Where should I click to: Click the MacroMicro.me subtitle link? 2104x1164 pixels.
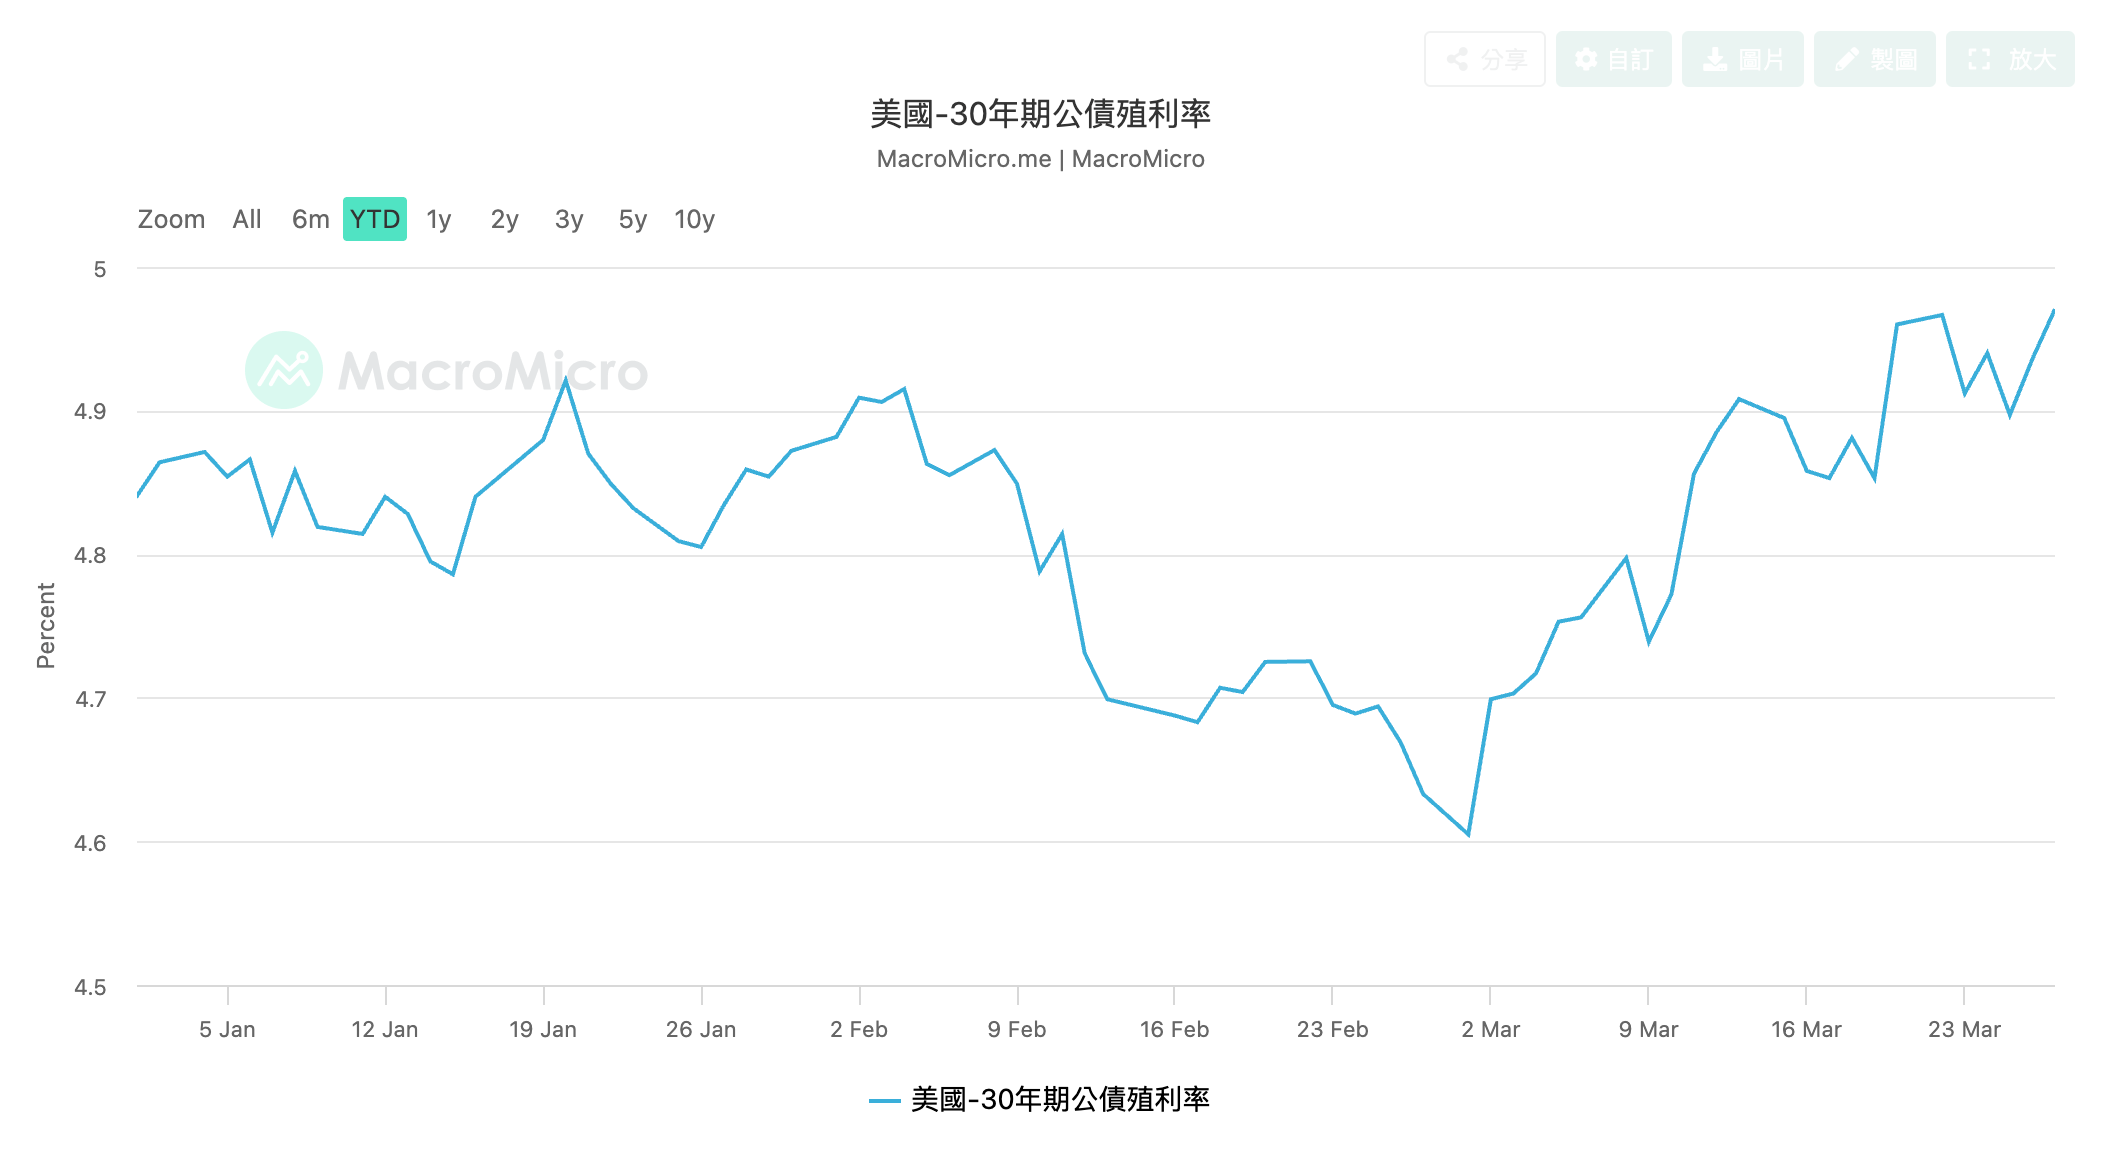point(963,159)
